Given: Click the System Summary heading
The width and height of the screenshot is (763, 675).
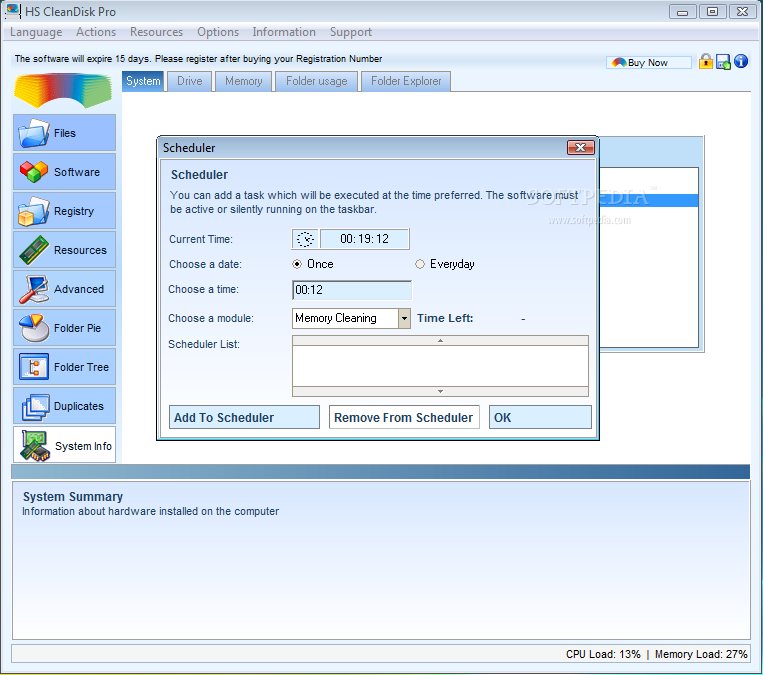Looking at the screenshot, I should (x=73, y=496).
